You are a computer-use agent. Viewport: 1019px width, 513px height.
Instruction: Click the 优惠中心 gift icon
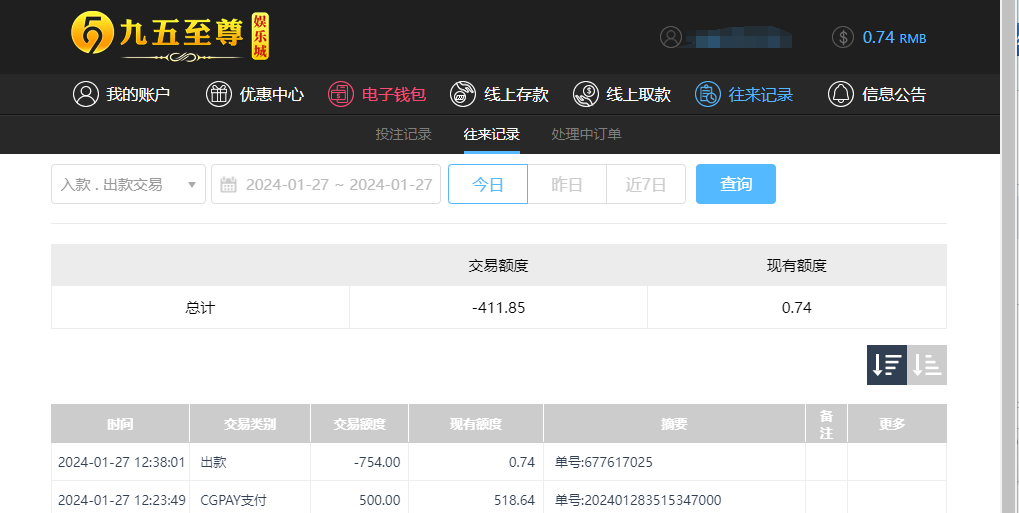(x=219, y=94)
